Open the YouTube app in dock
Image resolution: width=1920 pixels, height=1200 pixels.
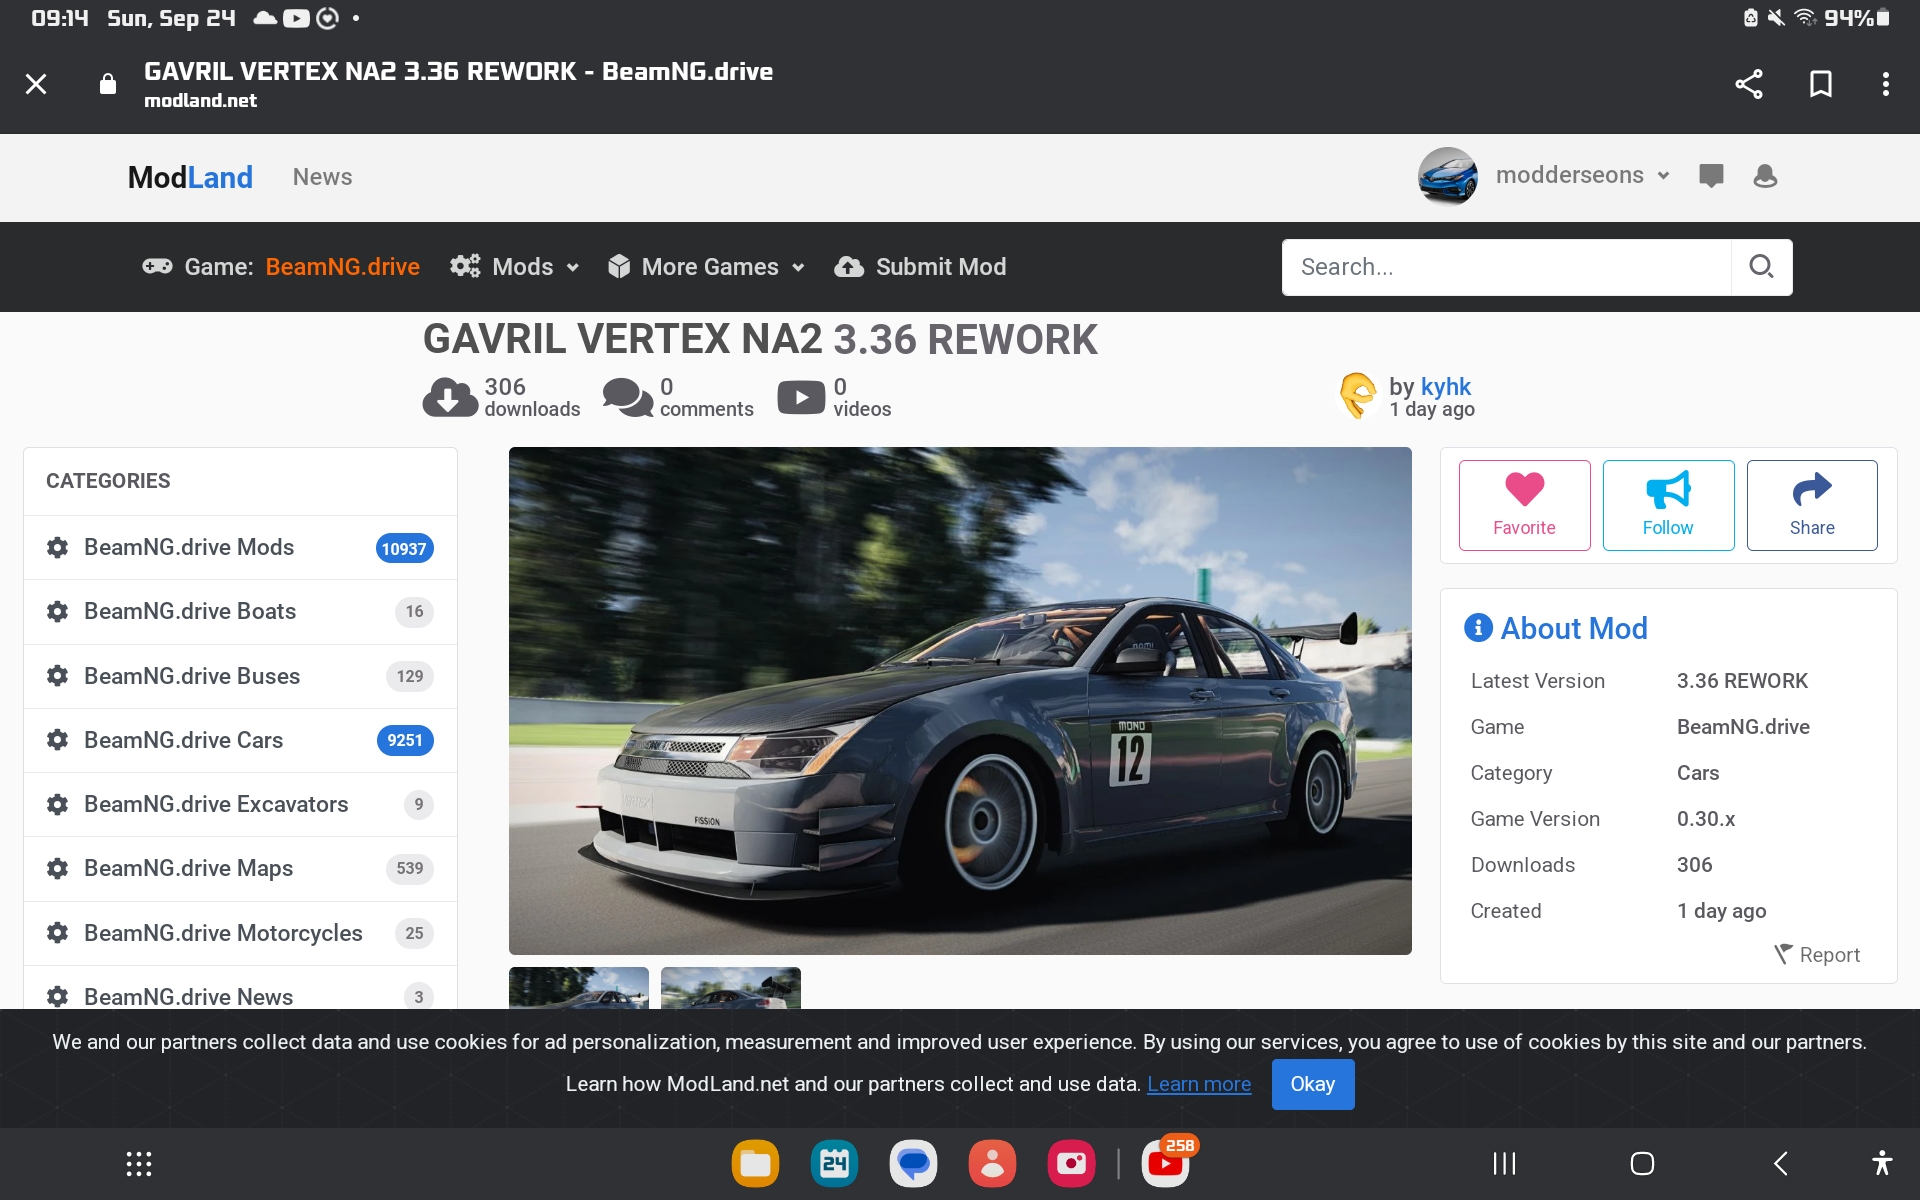1165,1164
